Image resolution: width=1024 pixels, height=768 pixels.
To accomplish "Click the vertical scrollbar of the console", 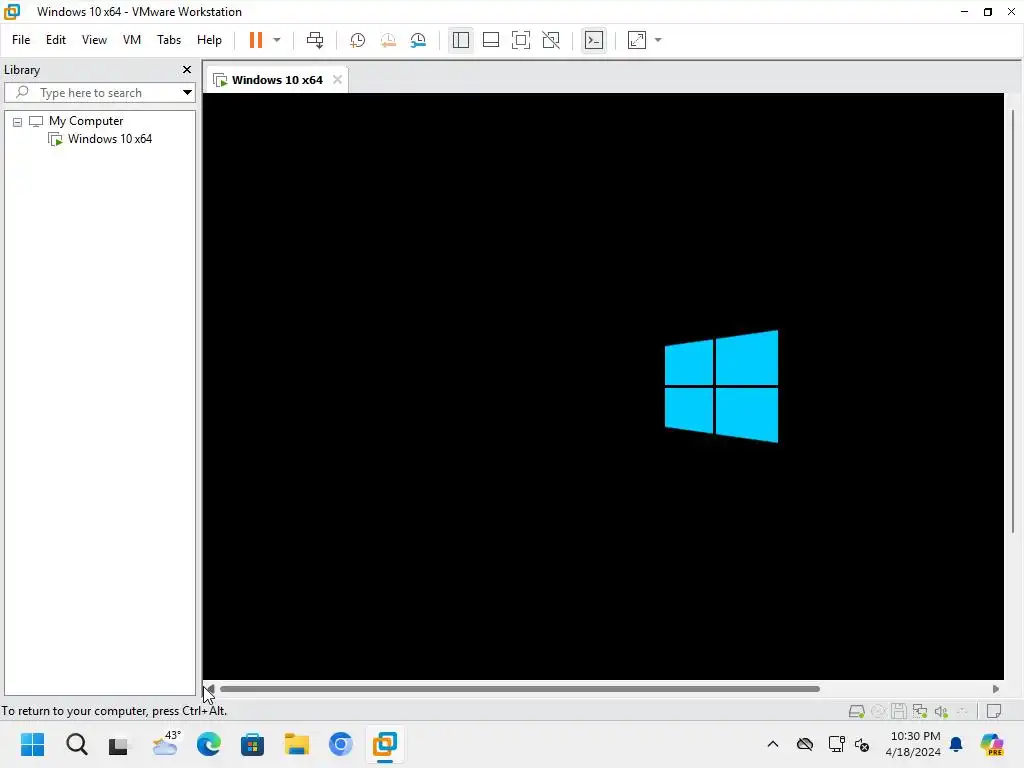I will pyautogui.click(x=1013, y=320).
